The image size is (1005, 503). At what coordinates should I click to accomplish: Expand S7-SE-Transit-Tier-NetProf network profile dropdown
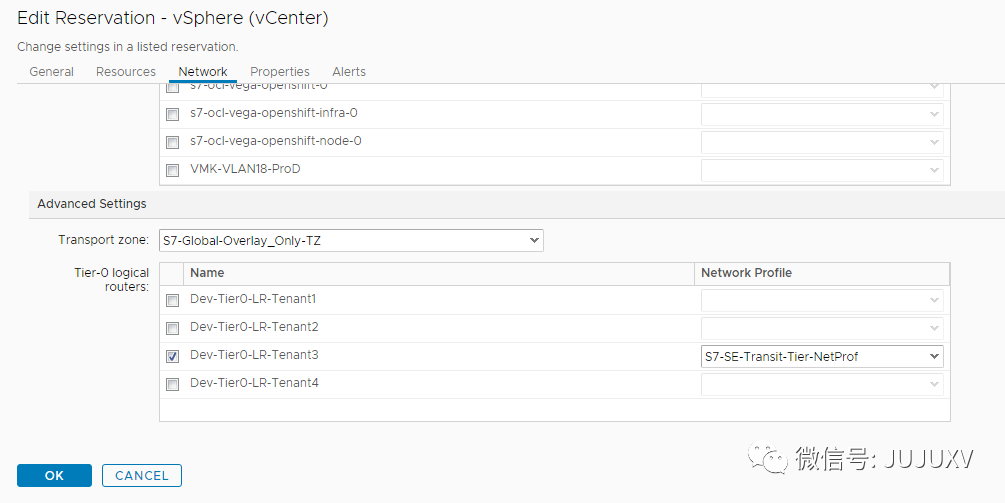[x=822, y=356]
